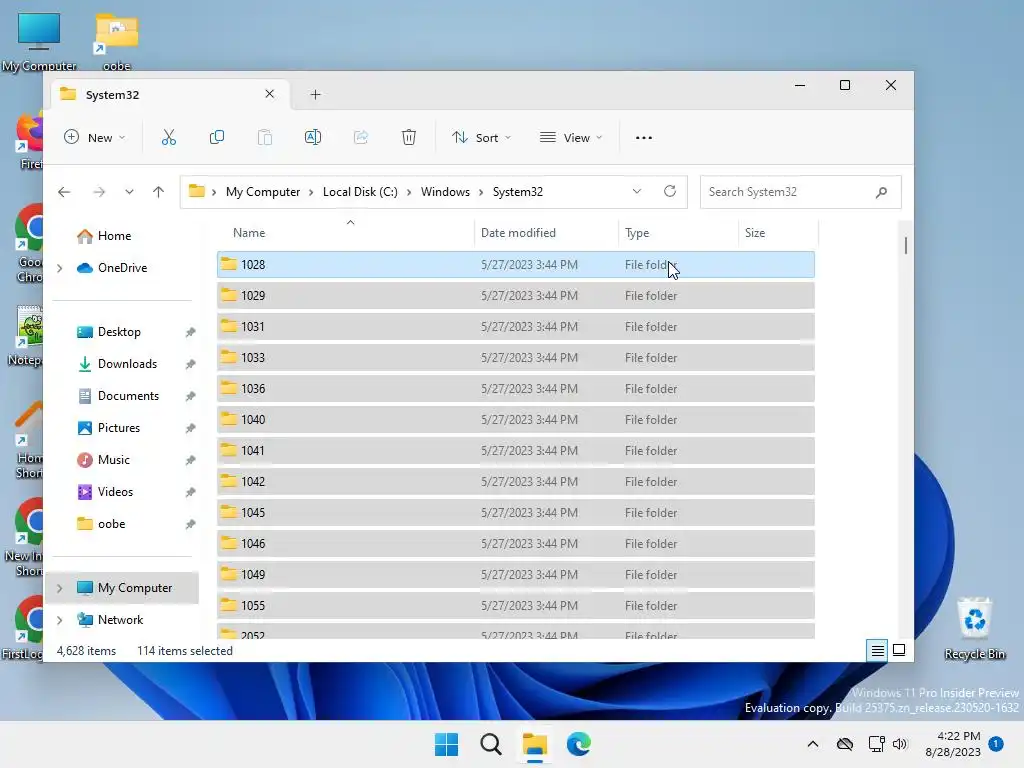Go forward with the right arrow
This screenshot has width=1024, height=768.
tap(99, 192)
